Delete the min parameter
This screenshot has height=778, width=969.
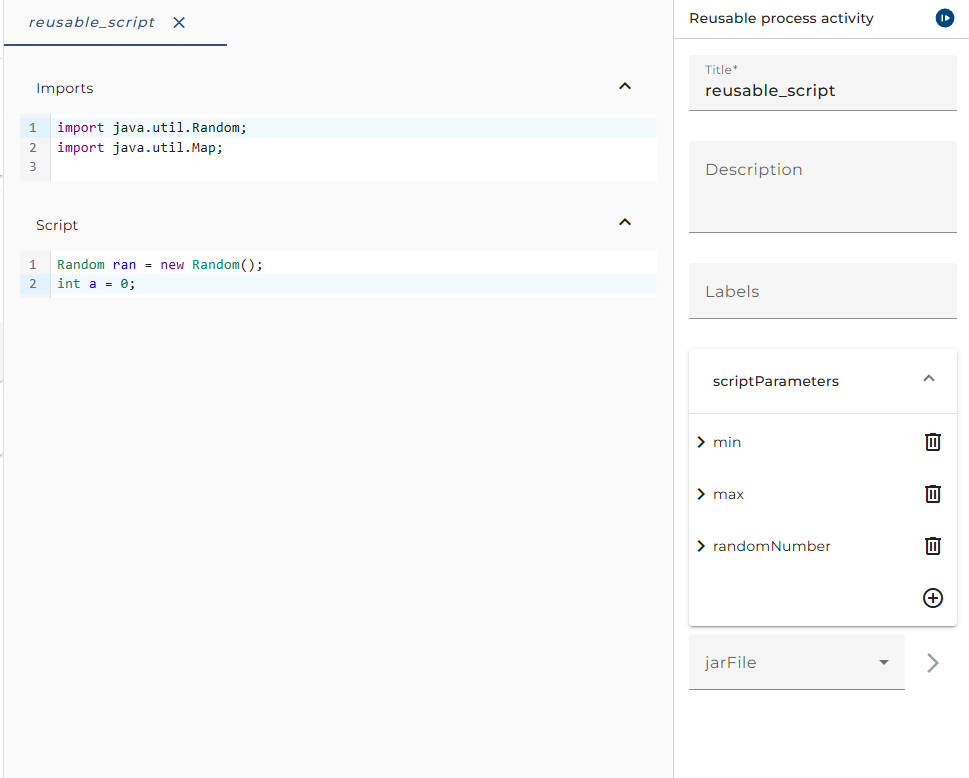pos(933,442)
